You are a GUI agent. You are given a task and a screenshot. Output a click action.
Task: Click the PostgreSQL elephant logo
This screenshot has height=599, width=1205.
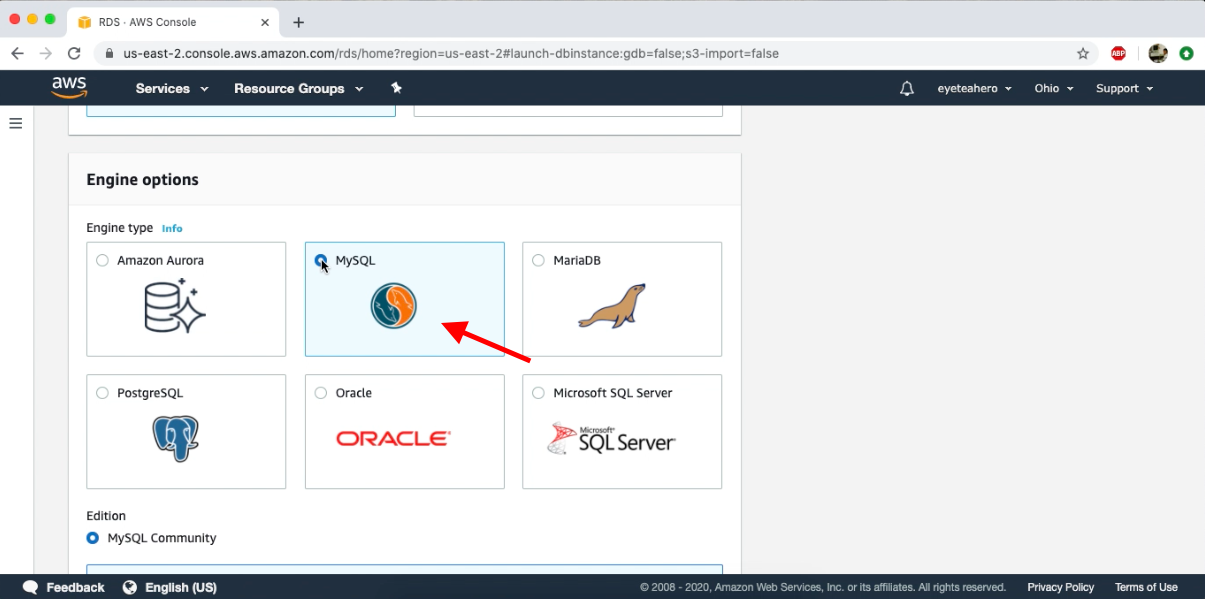(x=176, y=438)
